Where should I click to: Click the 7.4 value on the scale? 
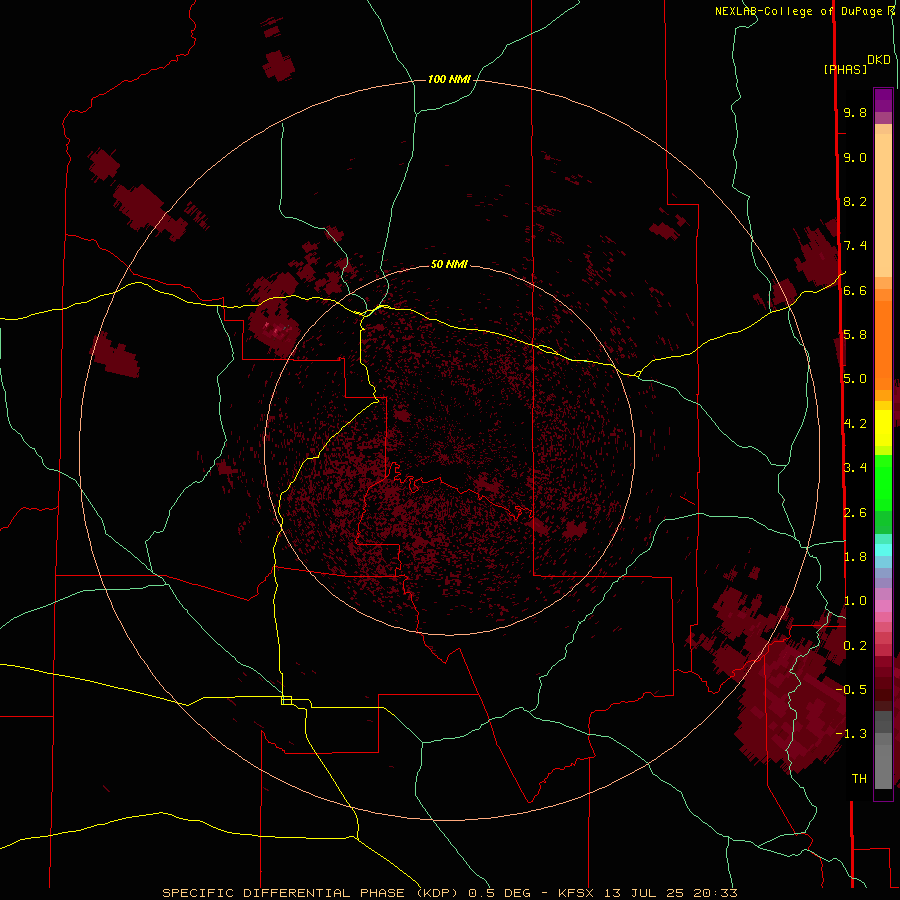pos(855,246)
